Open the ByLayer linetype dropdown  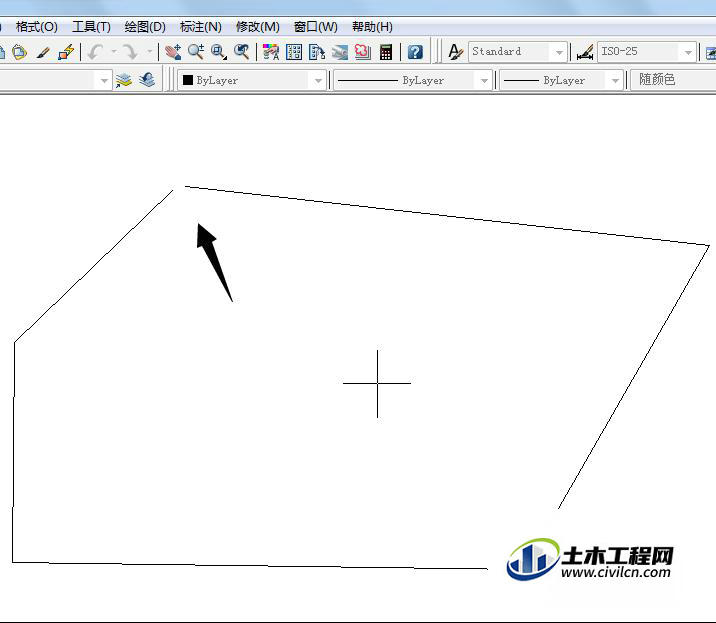coord(484,81)
